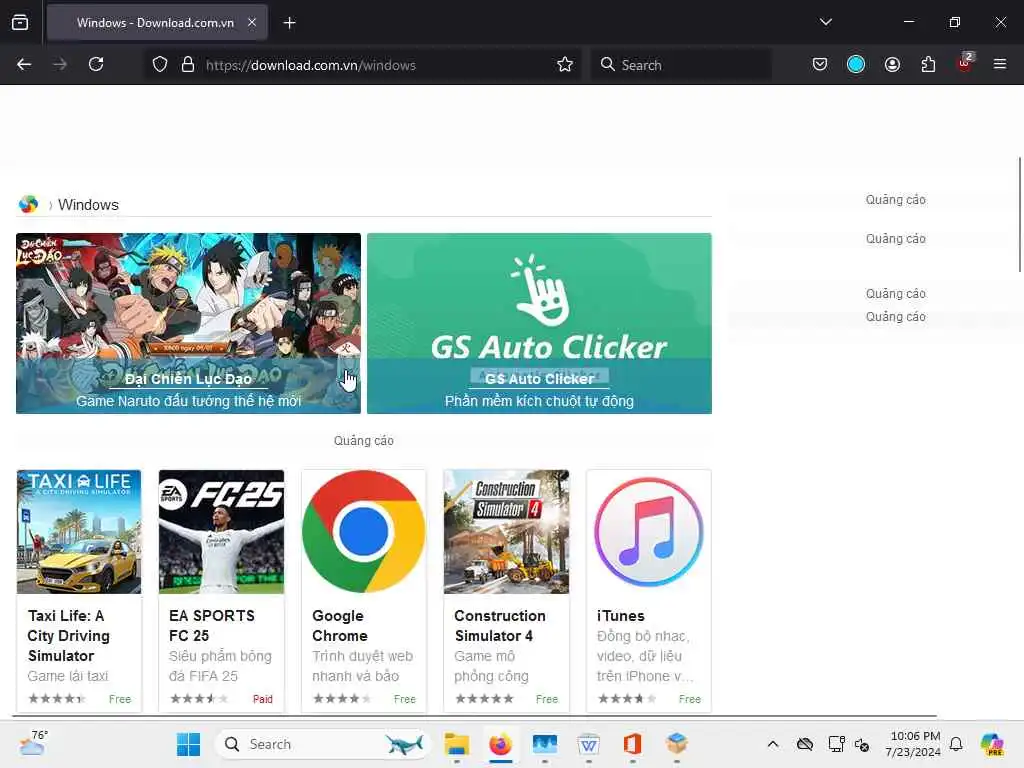Screen dimensions: 1024x768
Task: Open tracking protection shield icon
Action: [160, 64]
